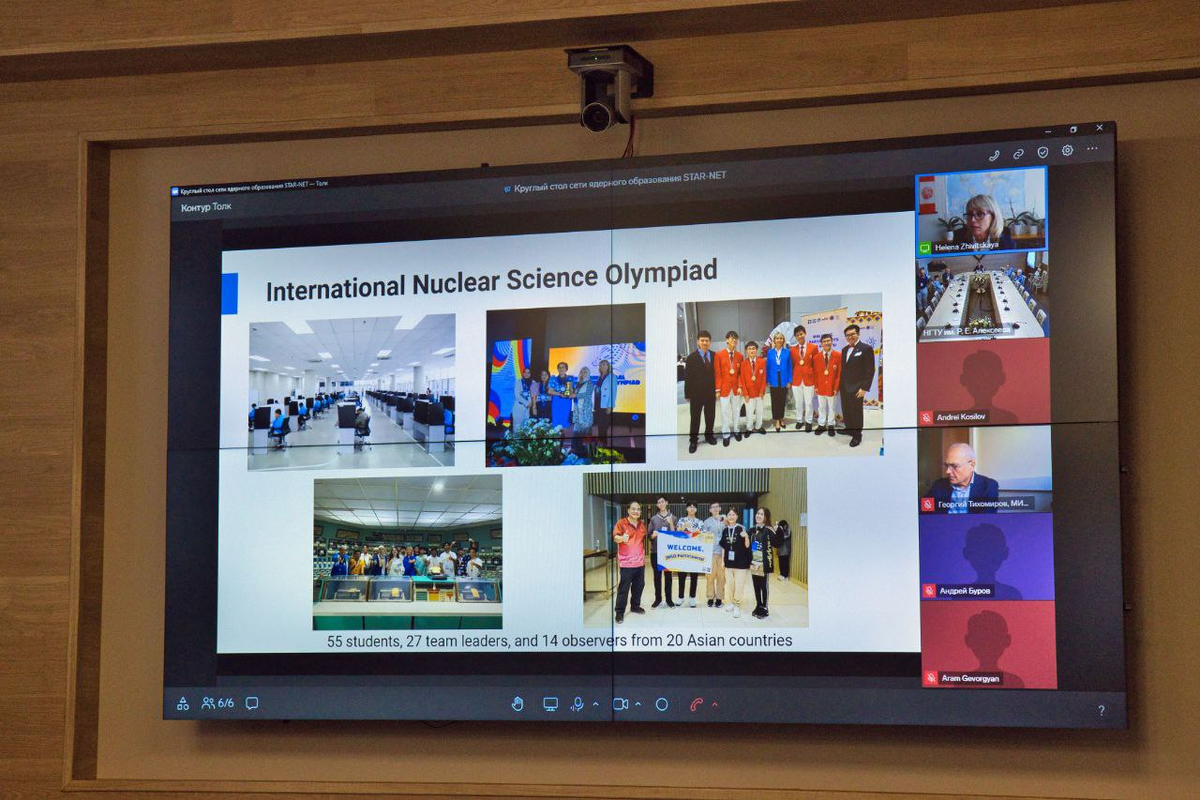
Task: Copy meeting link via chain icon
Action: tap(1018, 154)
